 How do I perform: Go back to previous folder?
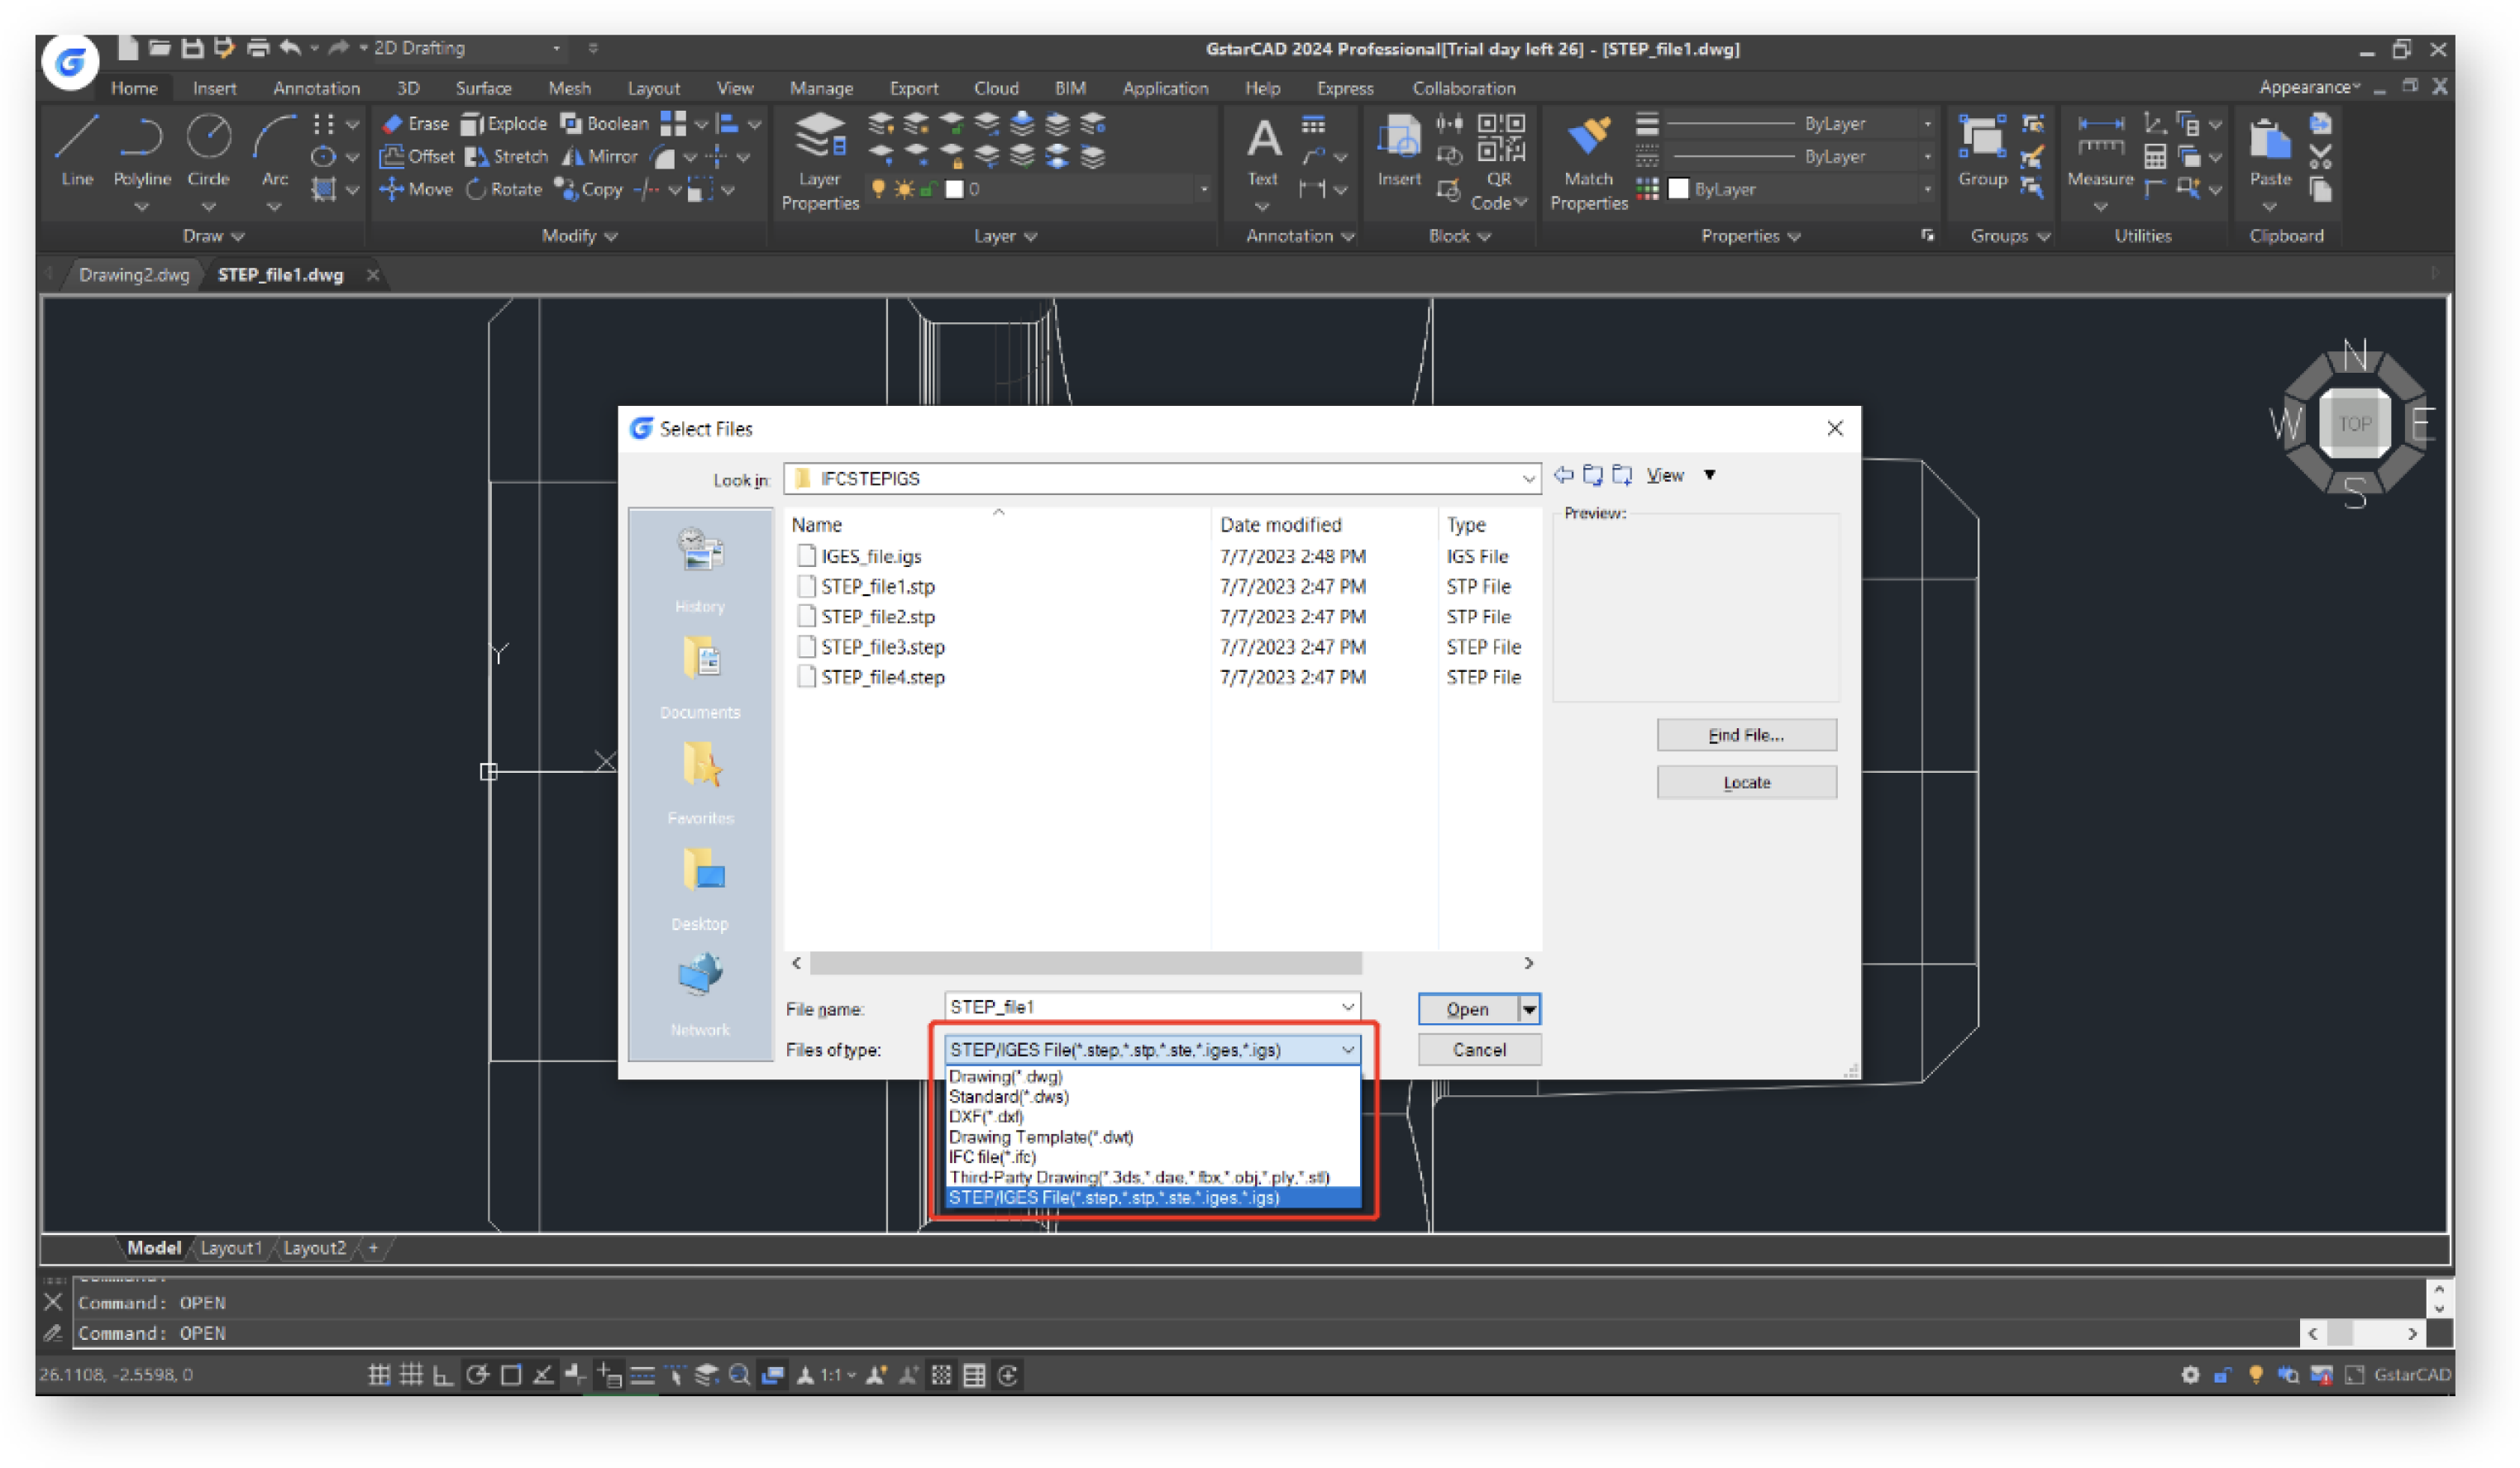(1563, 475)
